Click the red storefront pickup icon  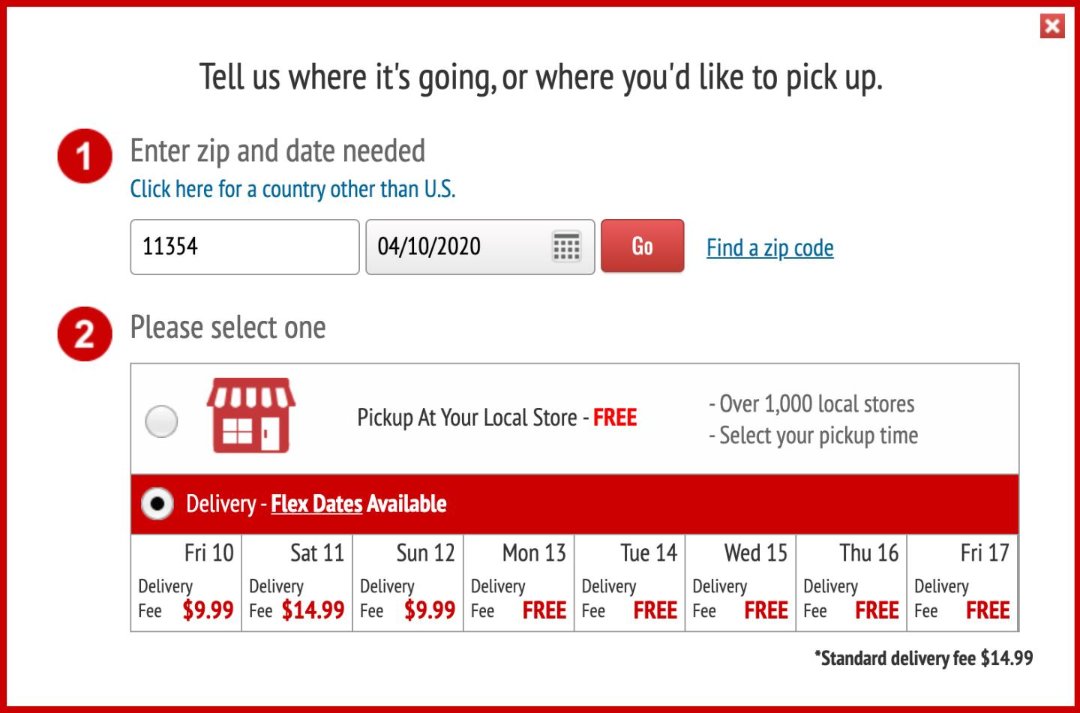tap(251, 416)
